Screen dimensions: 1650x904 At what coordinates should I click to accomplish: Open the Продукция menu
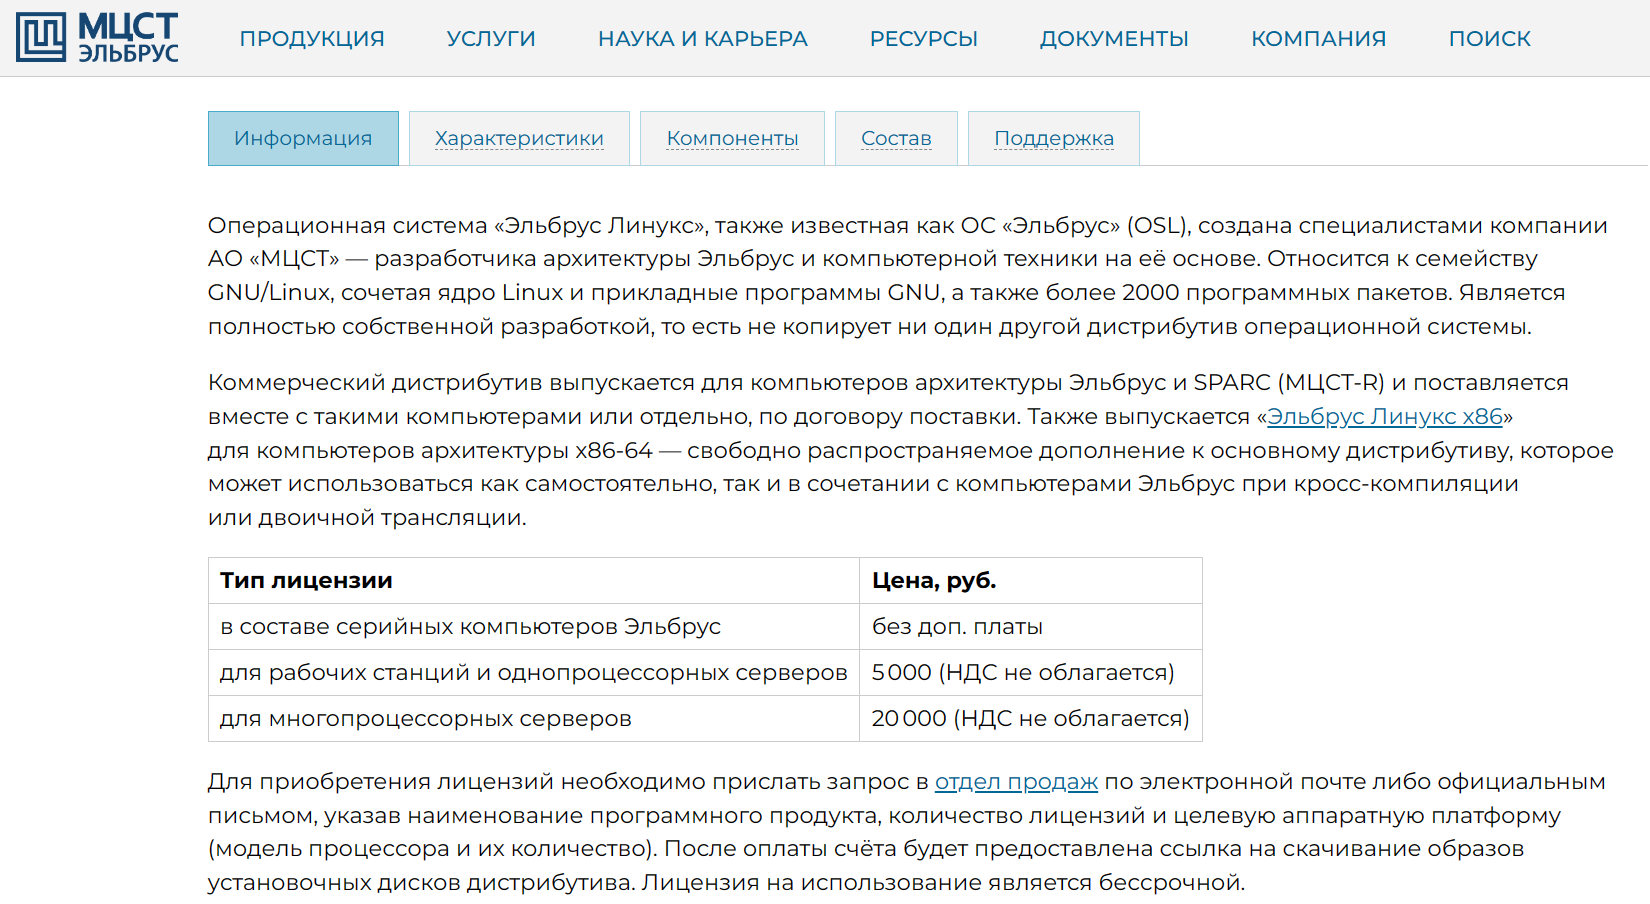[312, 39]
